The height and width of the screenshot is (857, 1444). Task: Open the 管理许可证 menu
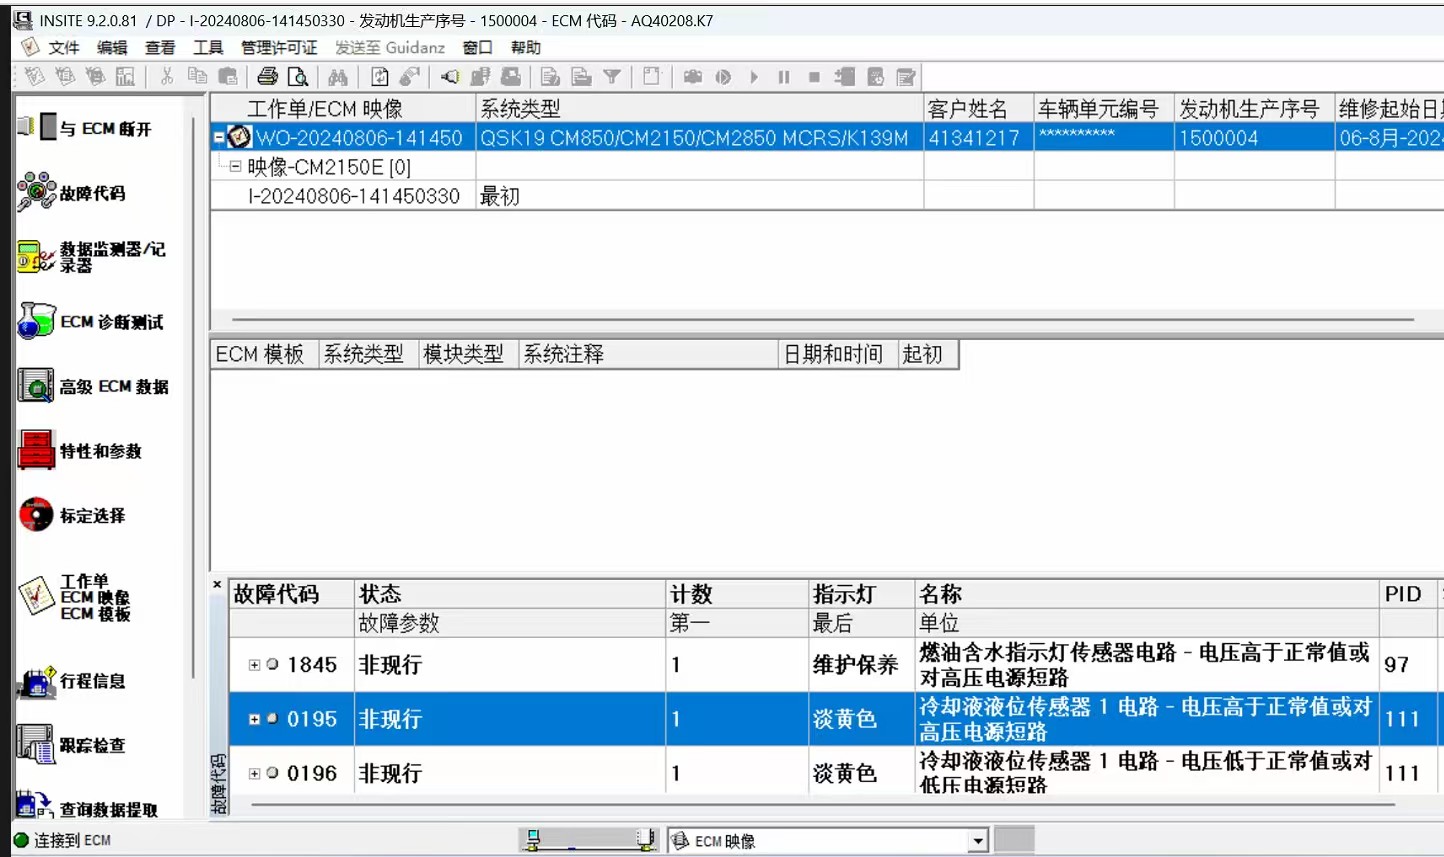point(278,48)
